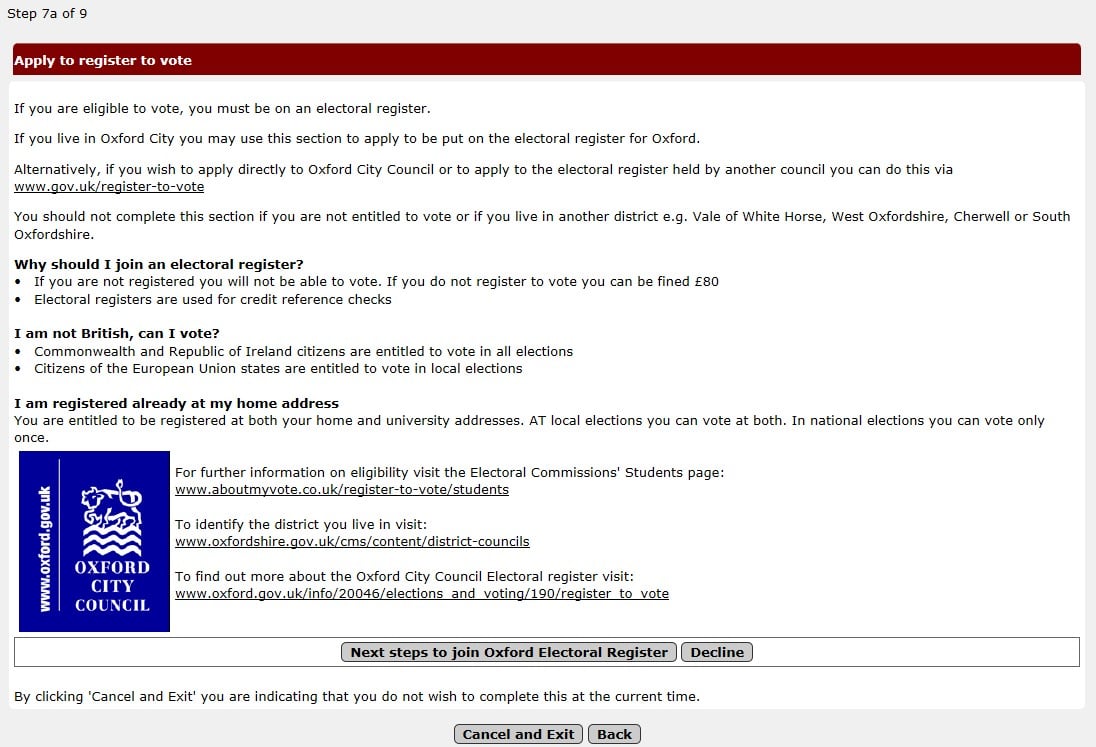The width and height of the screenshot is (1096, 747).
Task: Visit the aboutmyvote.co.uk students page link
Action: click(x=342, y=490)
